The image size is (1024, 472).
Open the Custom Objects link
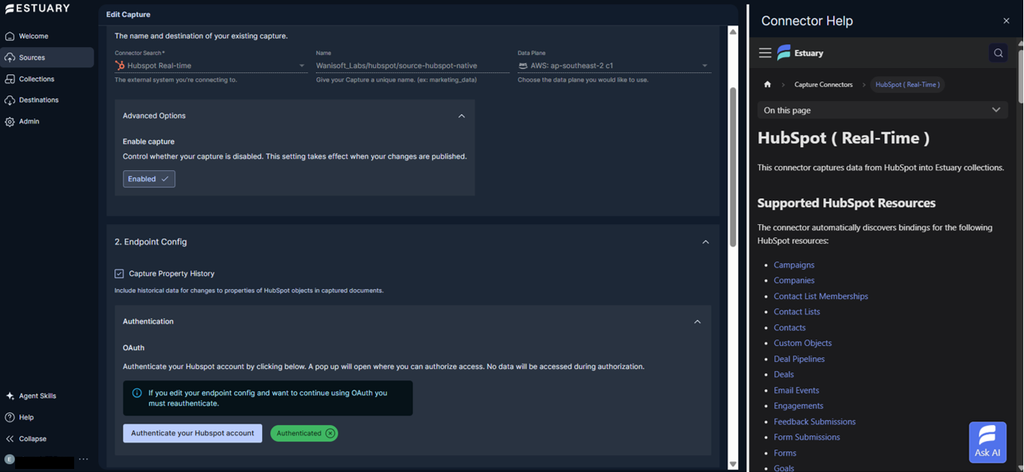(x=803, y=343)
